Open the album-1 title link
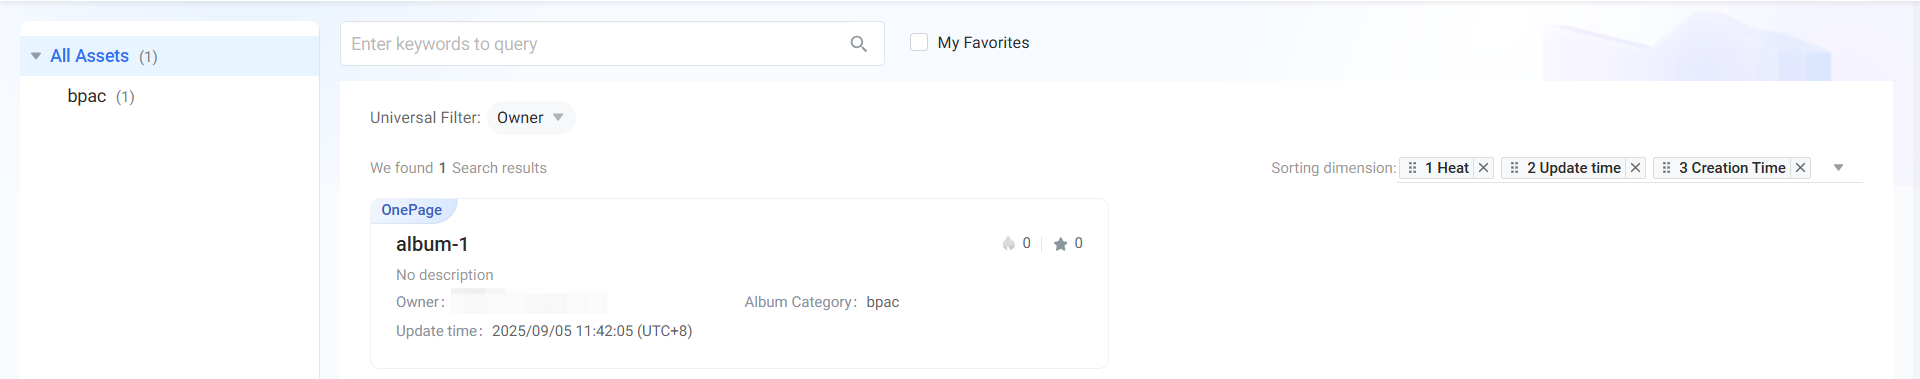The width and height of the screenshot is (1920, 379). [432, 244]
